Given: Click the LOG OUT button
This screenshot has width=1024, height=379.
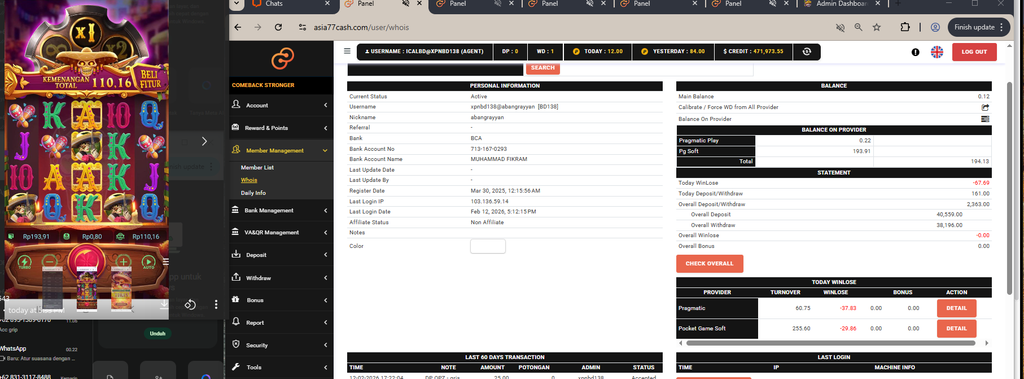Looking at the screenshot, I should (974, 52).
